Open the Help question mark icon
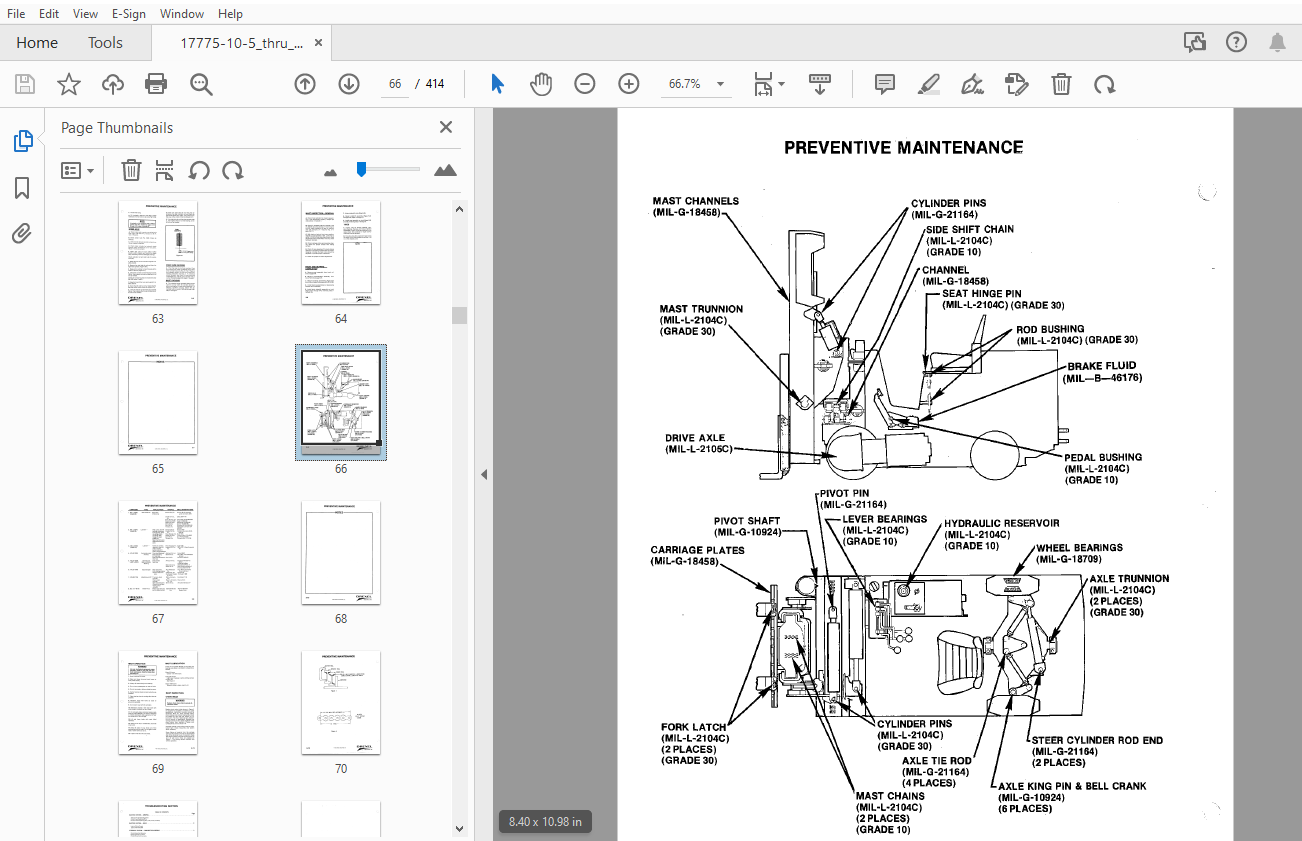This screenshot has width=1302, height=841. click(x=1236, y=42)
